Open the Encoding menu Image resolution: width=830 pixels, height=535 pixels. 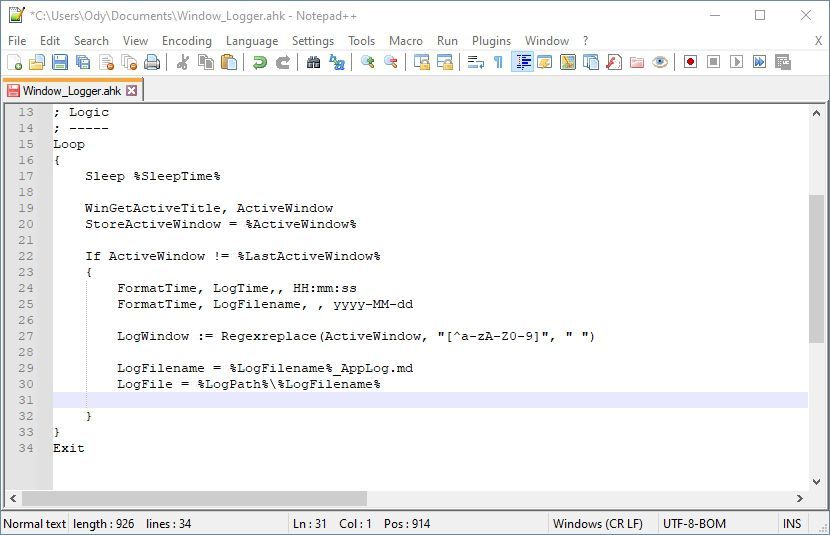pyautogui.click(x=186, y=41)
